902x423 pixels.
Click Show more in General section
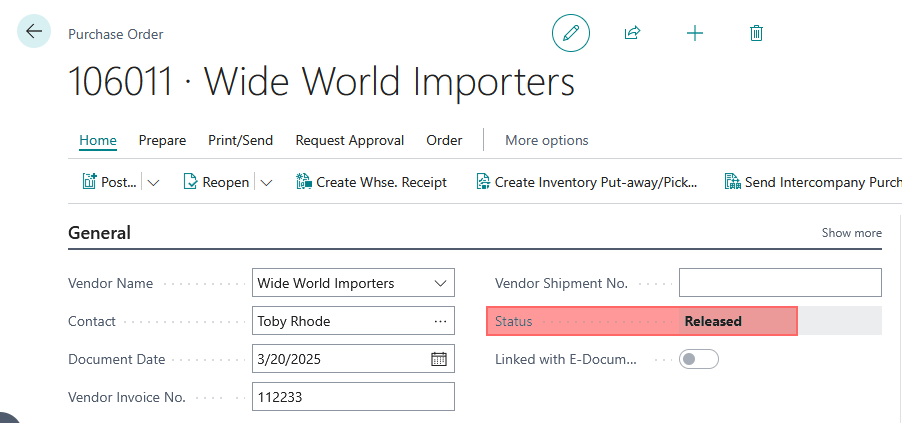coord(851,233)
